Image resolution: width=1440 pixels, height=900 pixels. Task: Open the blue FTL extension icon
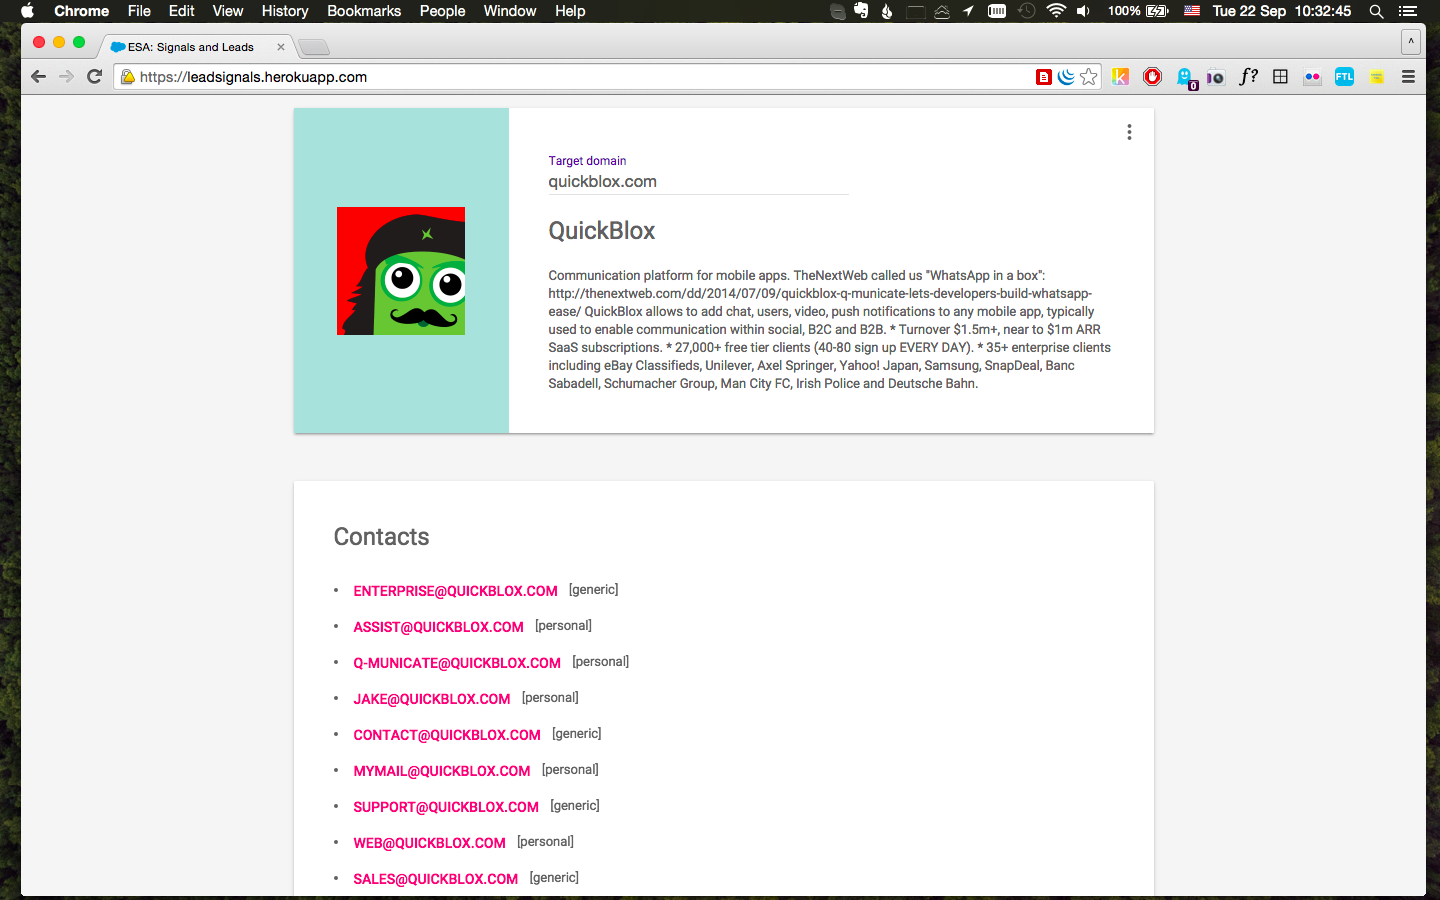[x=1344, y=77]
